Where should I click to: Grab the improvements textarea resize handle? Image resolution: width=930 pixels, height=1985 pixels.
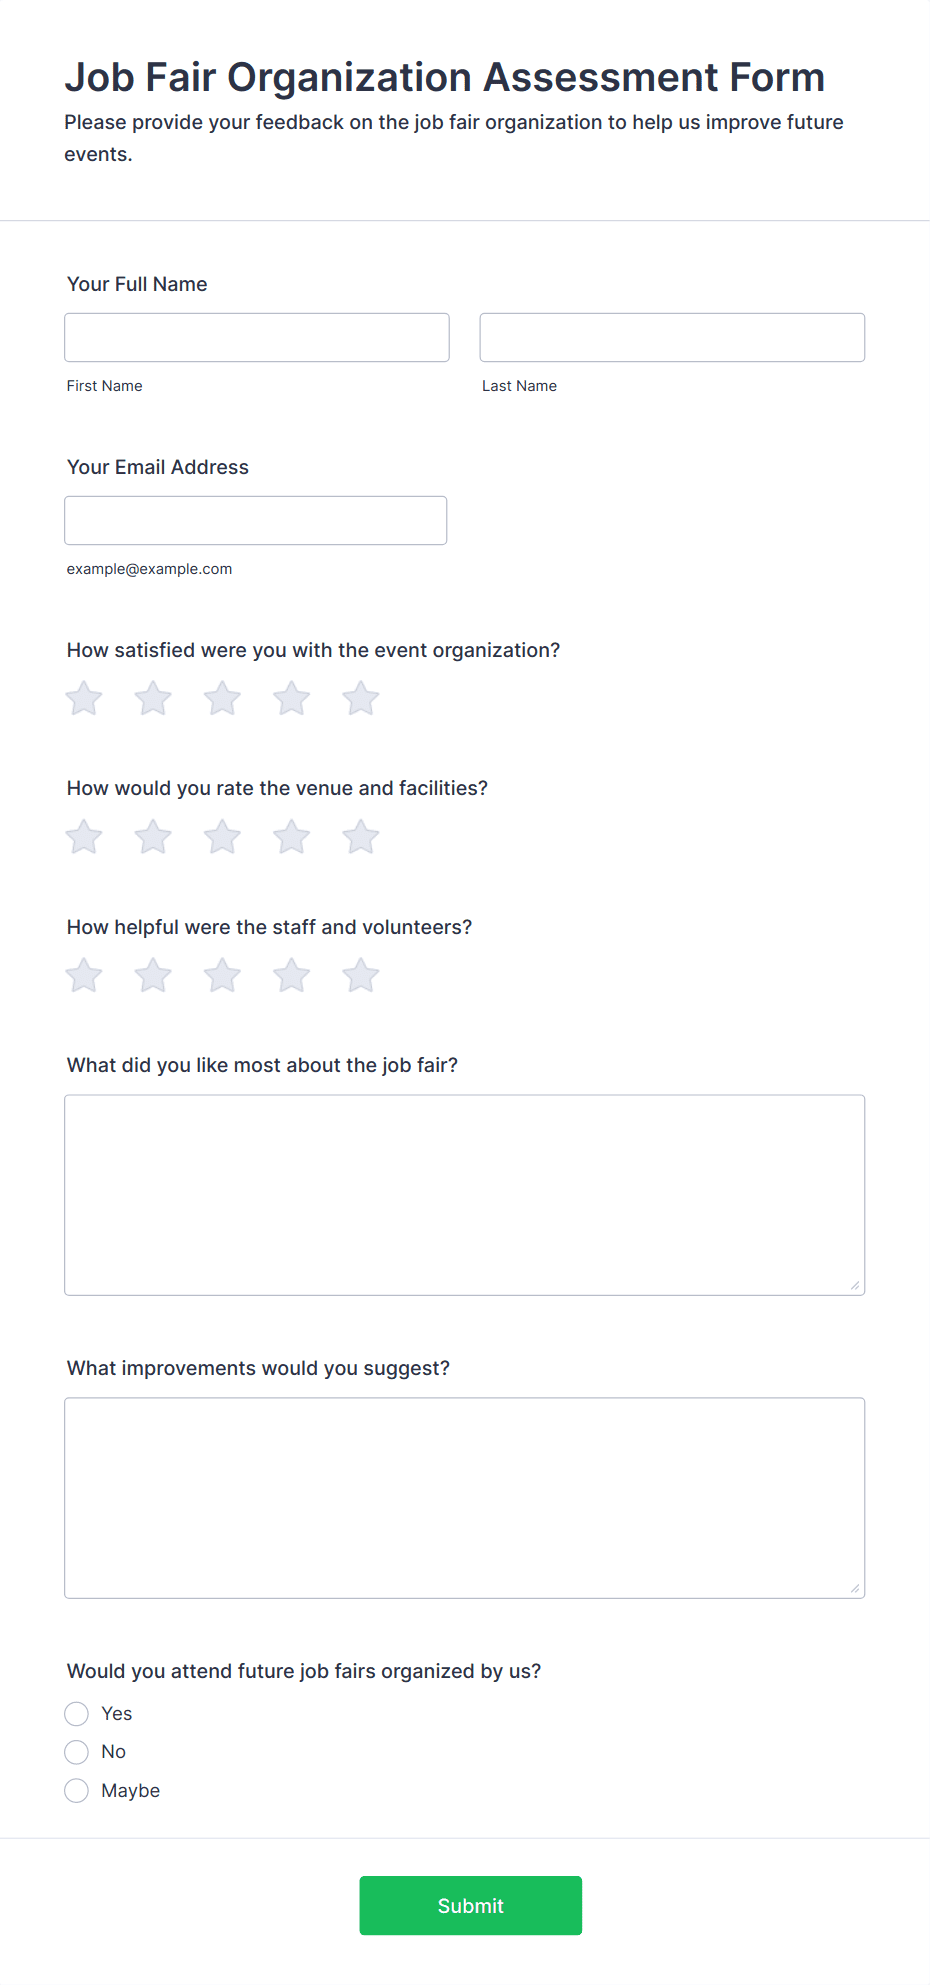pyautogui.click(x=855, y=1588)
